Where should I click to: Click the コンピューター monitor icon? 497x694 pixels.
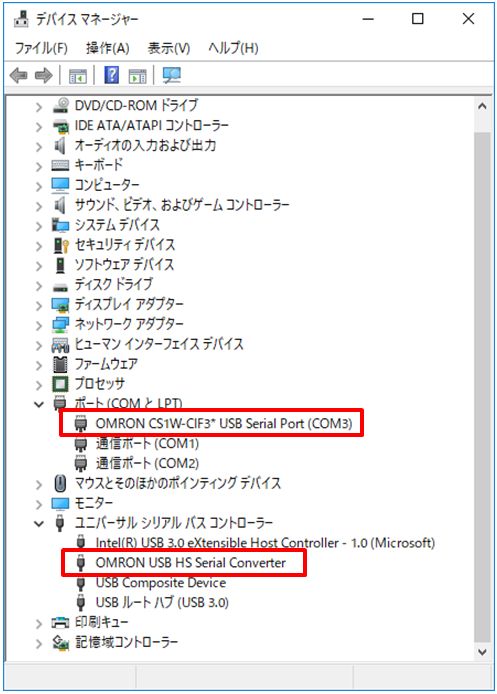point(60,185)
